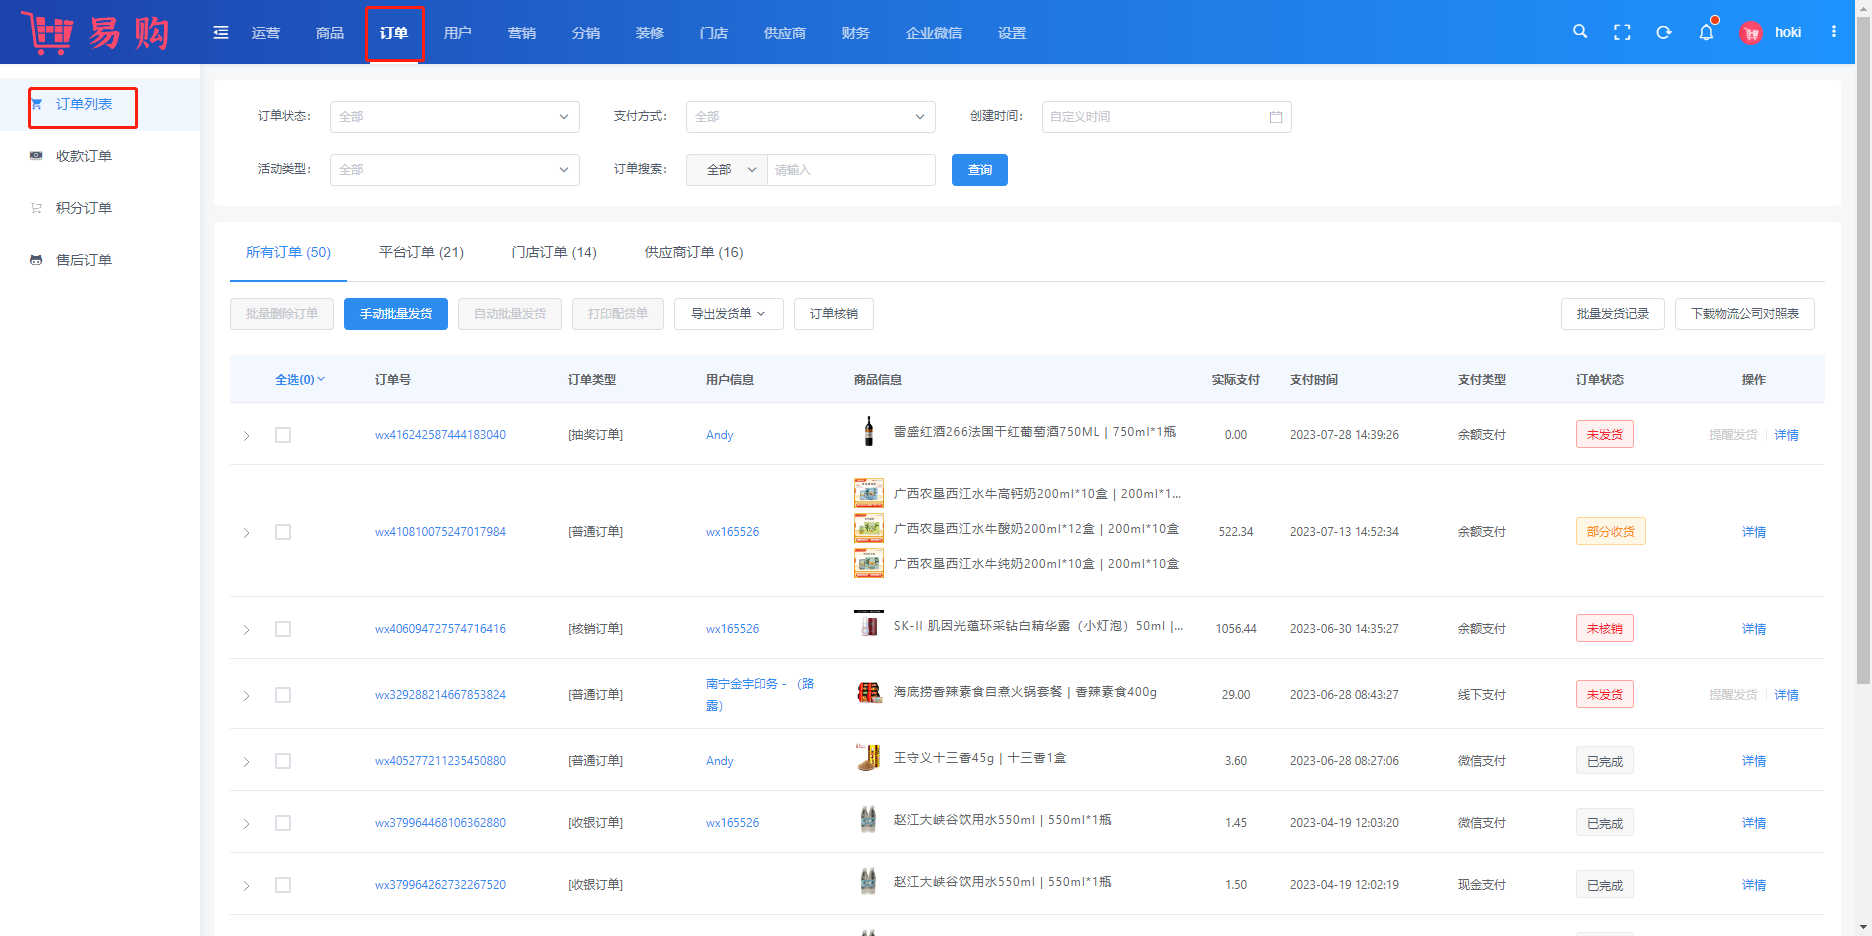The image size is (1872, 936).
Task: Expand row details for order wx410810075247017984
Action: pyautogui.click(x=247, y=533)
